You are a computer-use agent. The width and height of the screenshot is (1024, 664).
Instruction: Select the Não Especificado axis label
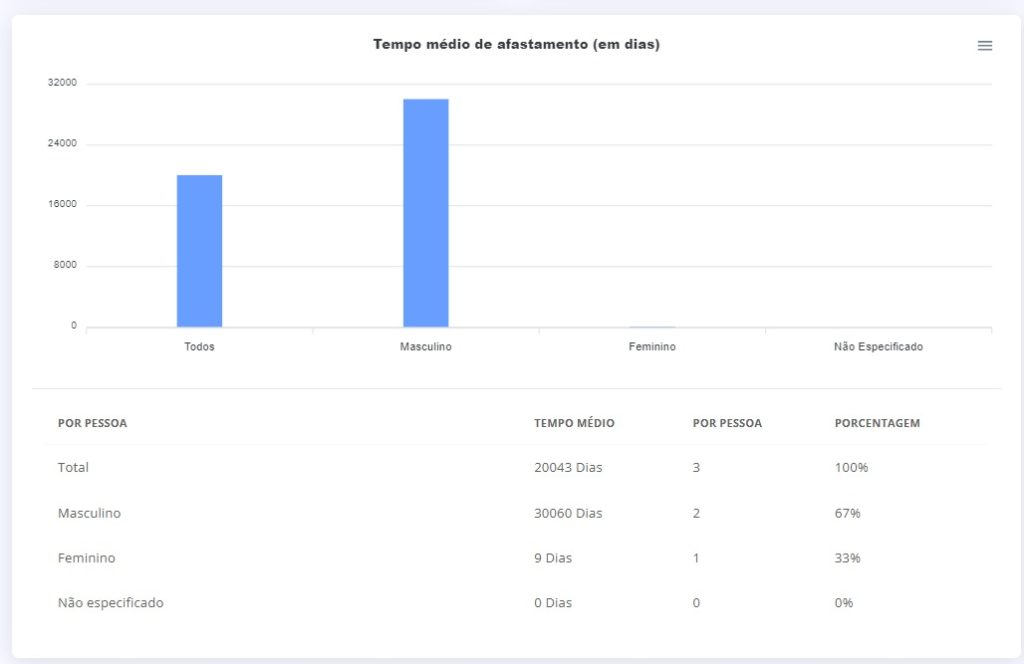(878, 347)
